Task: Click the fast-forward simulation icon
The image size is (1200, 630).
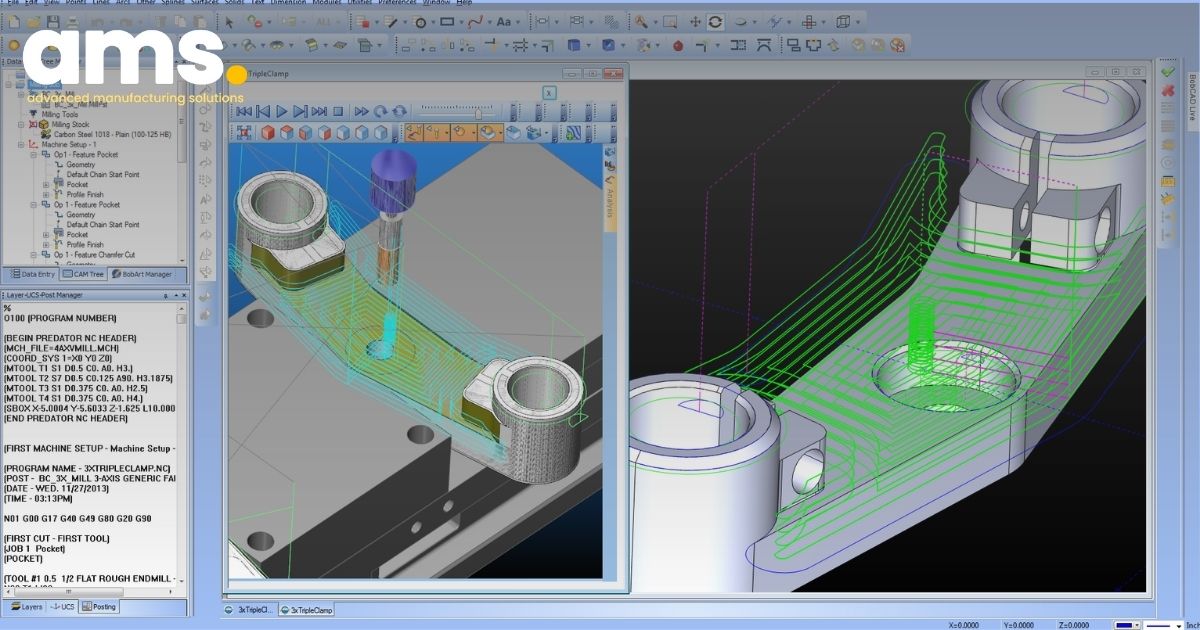Action: click(x=361, y=110)
